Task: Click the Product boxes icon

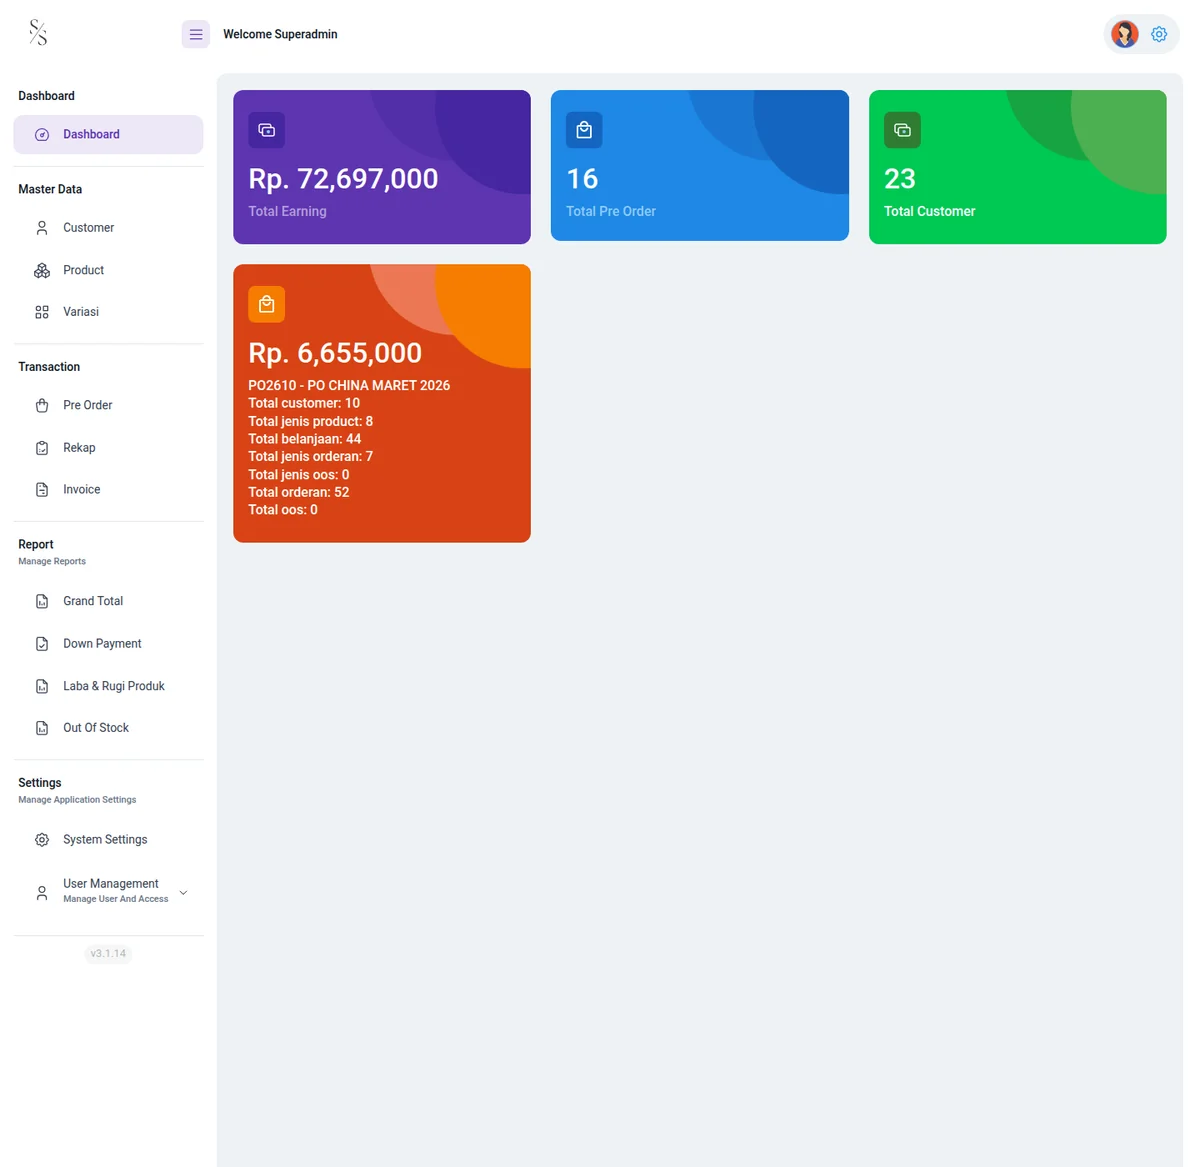Action: tap(42, 271)
